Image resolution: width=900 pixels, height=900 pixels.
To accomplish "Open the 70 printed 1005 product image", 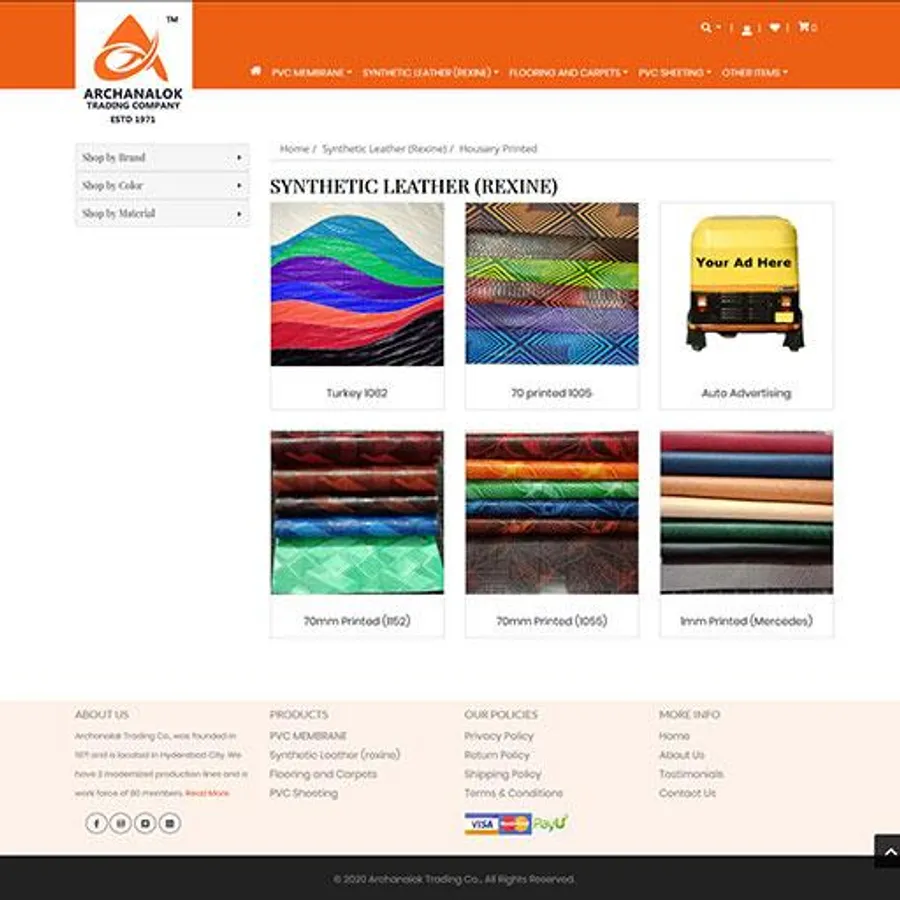I will click(x=552, y=284).
